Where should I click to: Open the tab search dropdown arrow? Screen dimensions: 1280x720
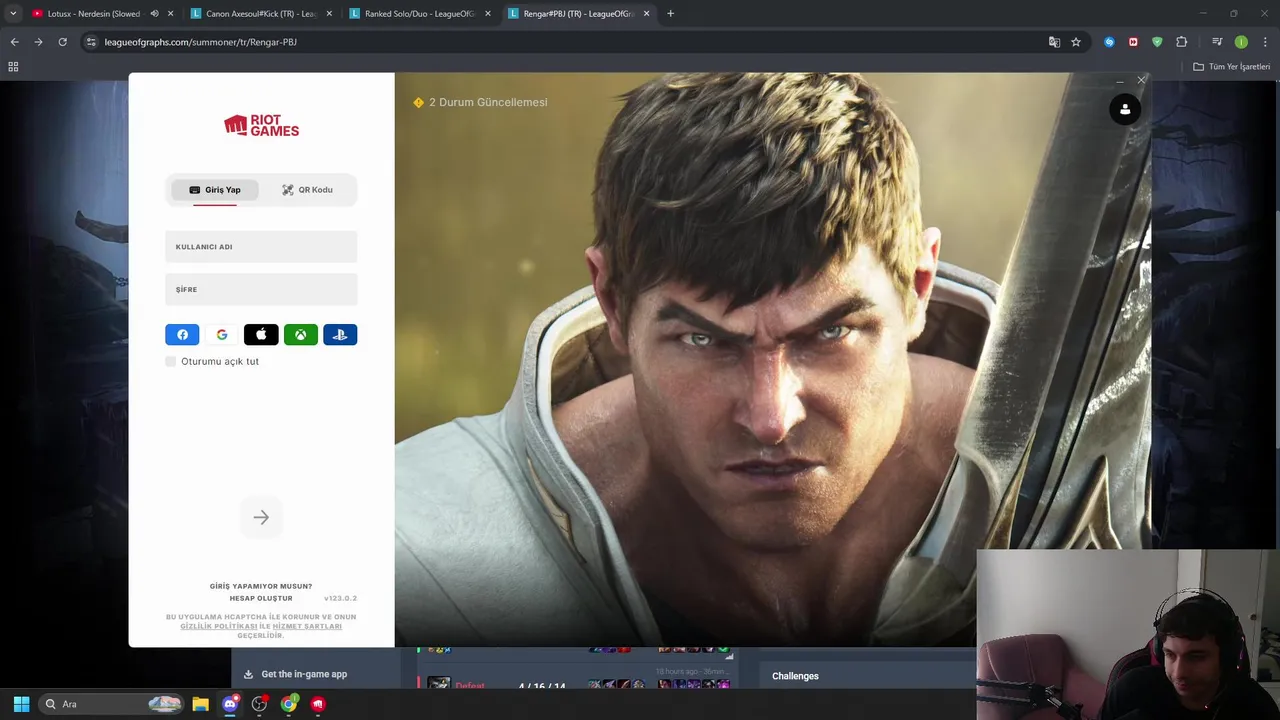pos(12,14)
